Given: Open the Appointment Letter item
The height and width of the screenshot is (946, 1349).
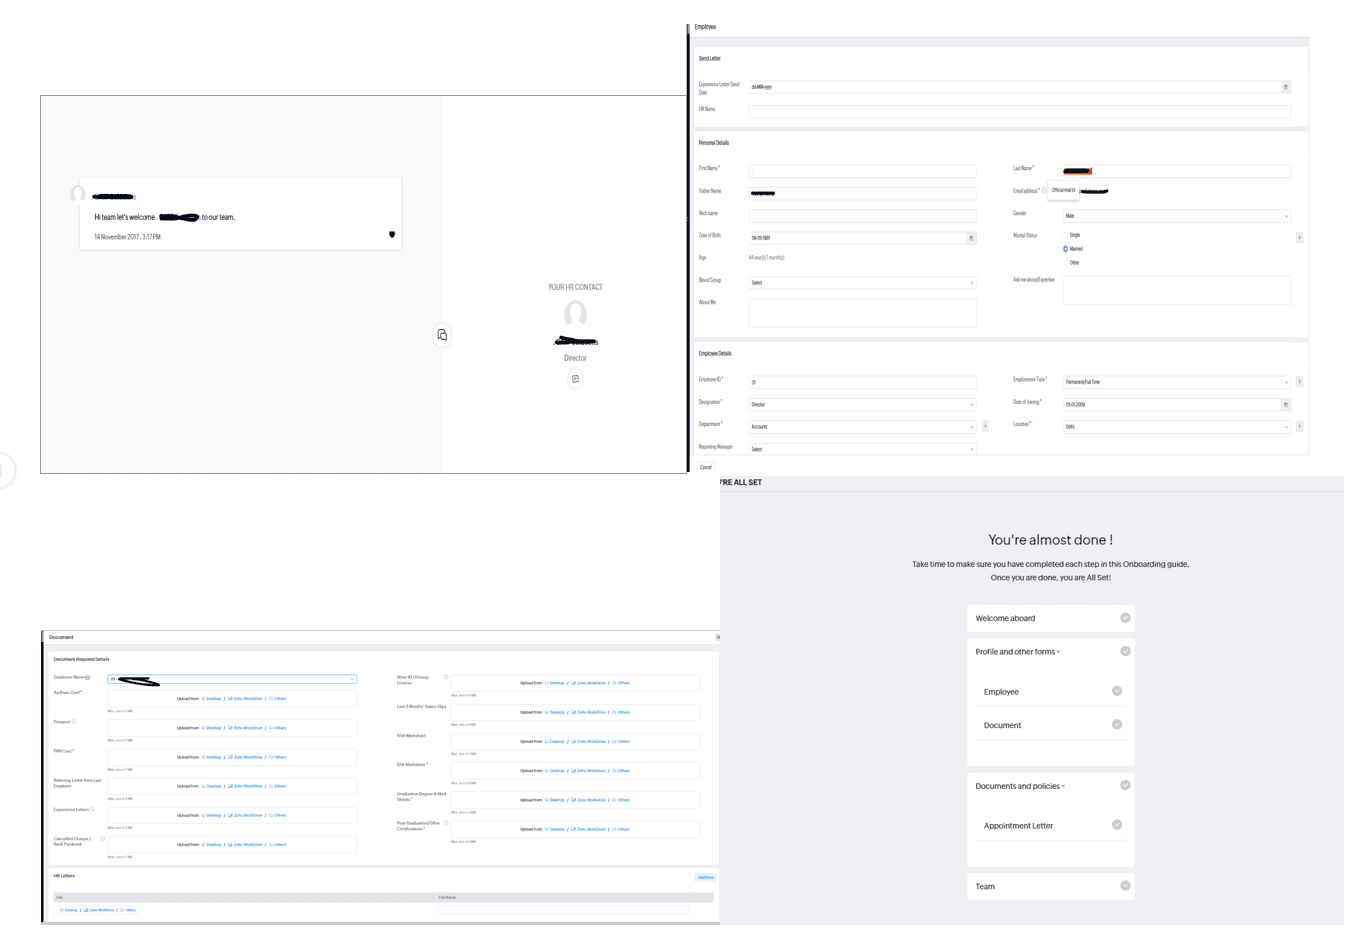Looking at the screenshot, I should (1018, 826).
